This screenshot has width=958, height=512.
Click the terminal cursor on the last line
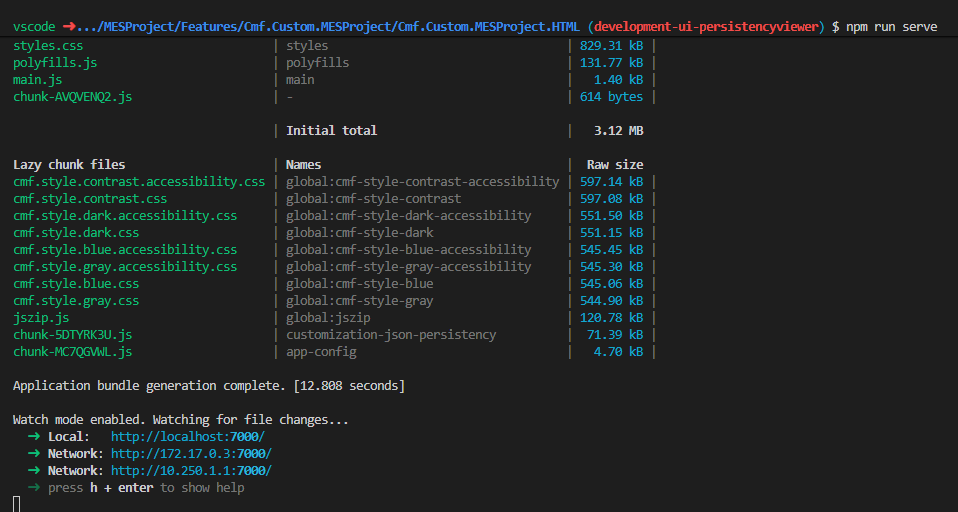(x=17, y=503)
